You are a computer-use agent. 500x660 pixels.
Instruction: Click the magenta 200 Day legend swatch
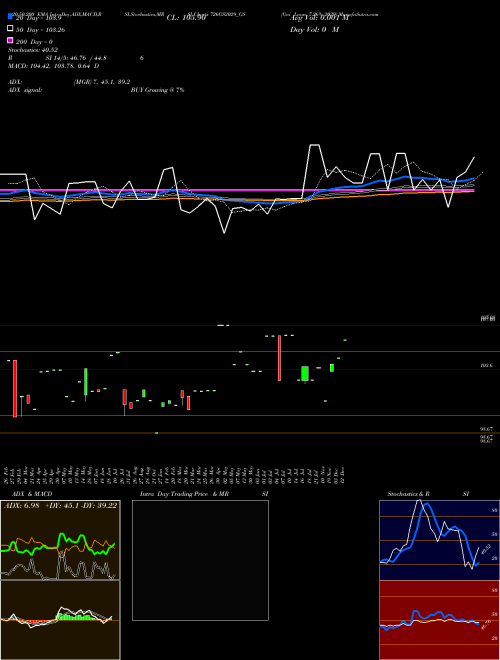[10, 40]
